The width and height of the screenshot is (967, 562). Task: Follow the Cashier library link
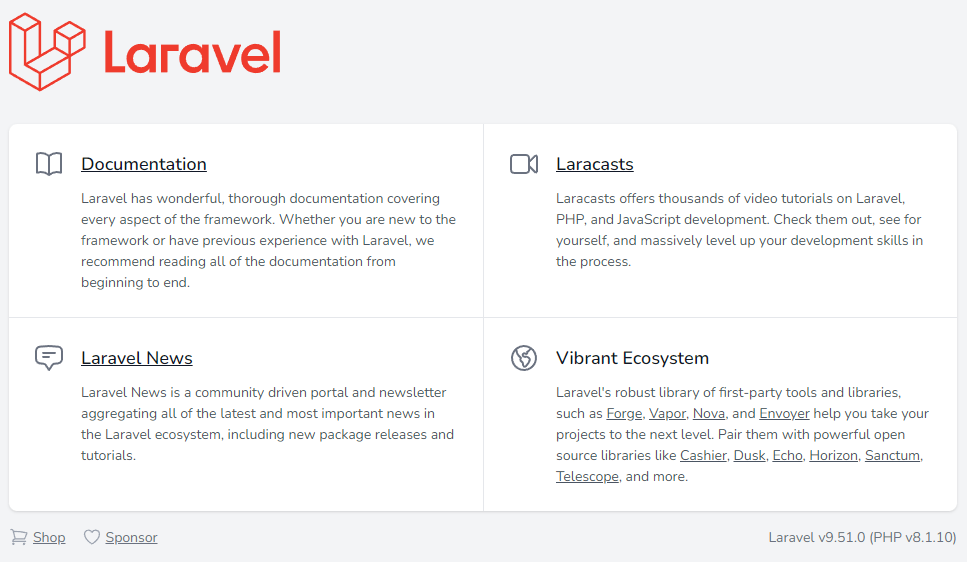tap(703, 455)
